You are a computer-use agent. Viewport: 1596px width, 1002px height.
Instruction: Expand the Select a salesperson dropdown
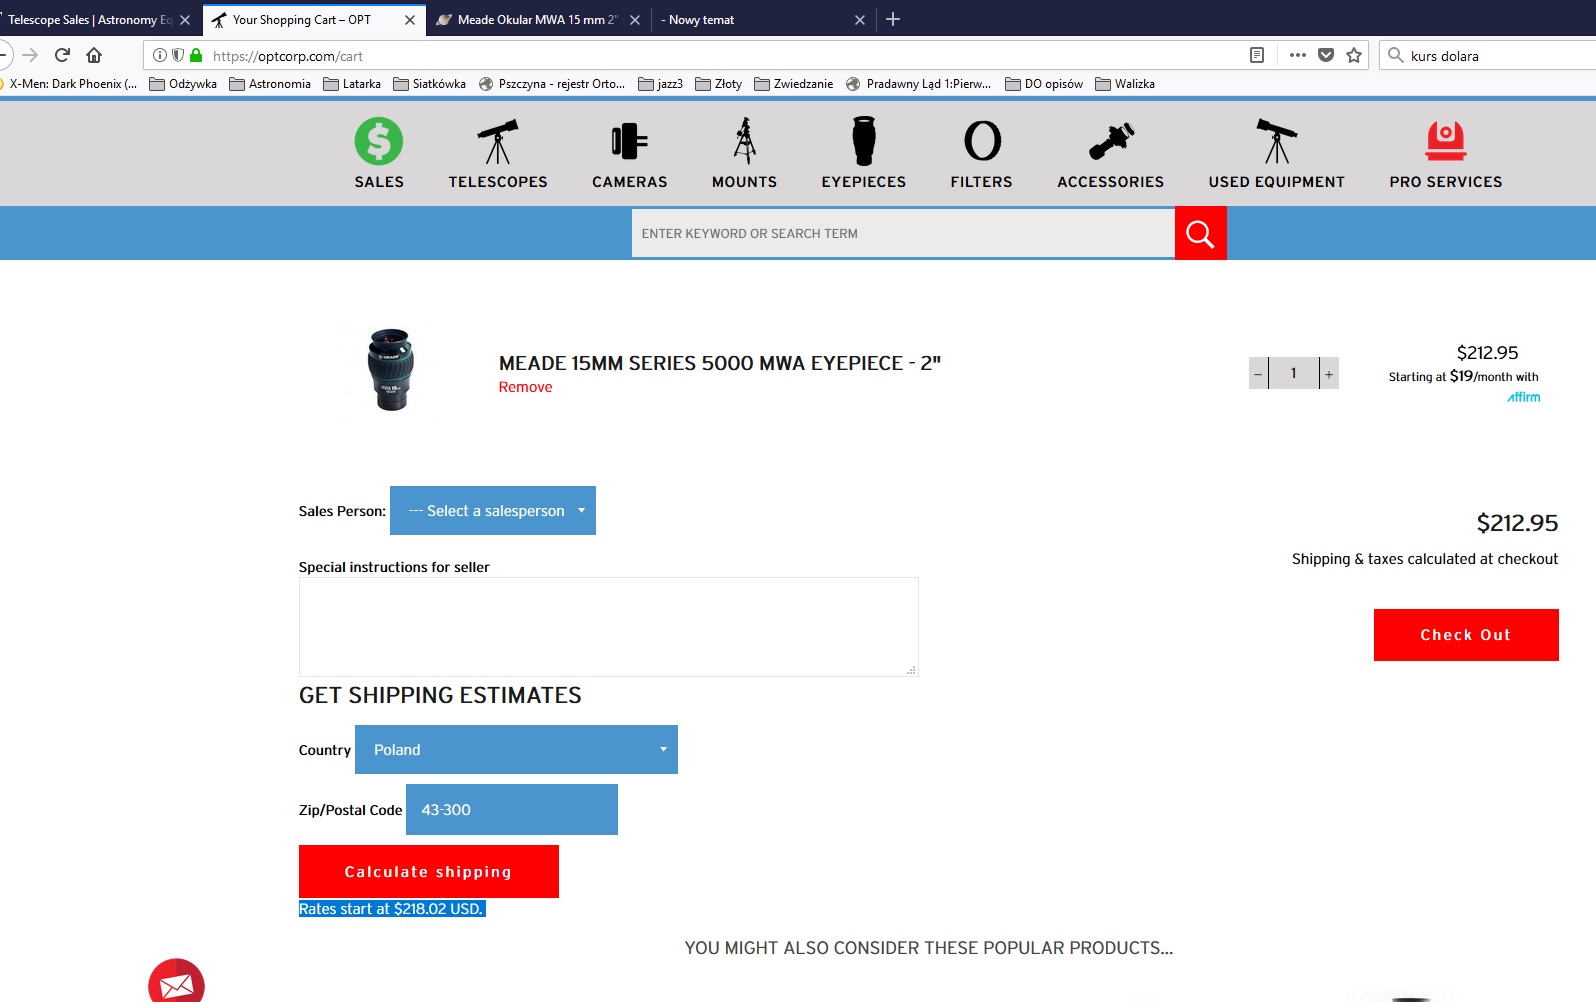[x=493, y=511]
